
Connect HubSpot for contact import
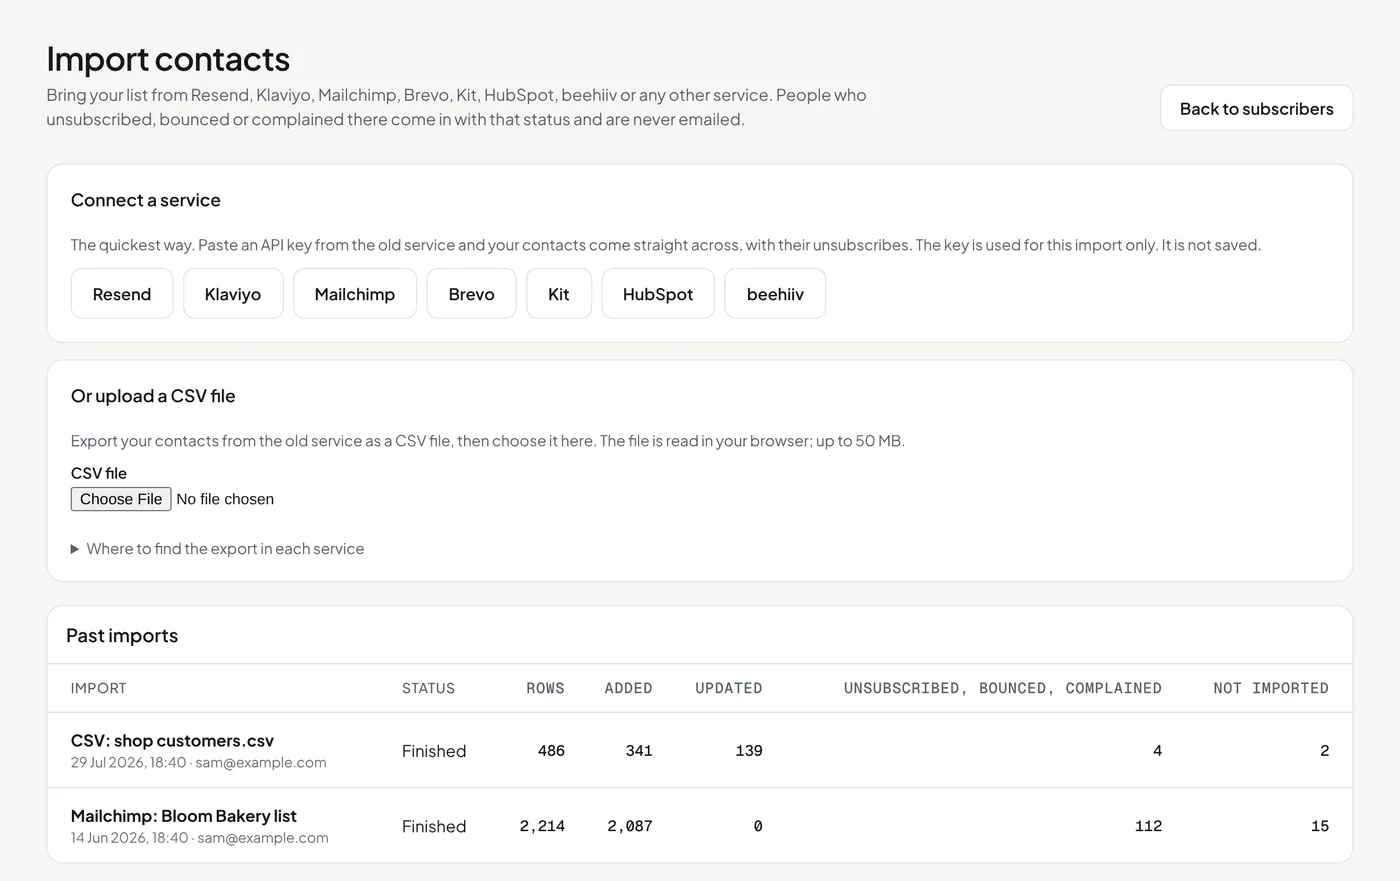[x=658, y=294]
